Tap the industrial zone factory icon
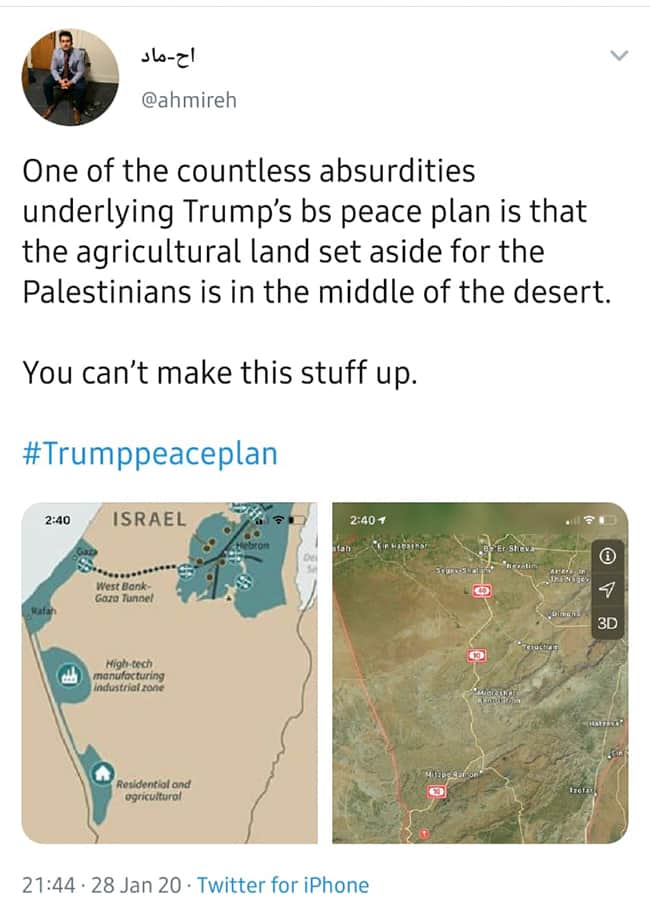Image resolution: width=650 pixels, height=917 pixels. pyautogui.click(x=71, y=675)
